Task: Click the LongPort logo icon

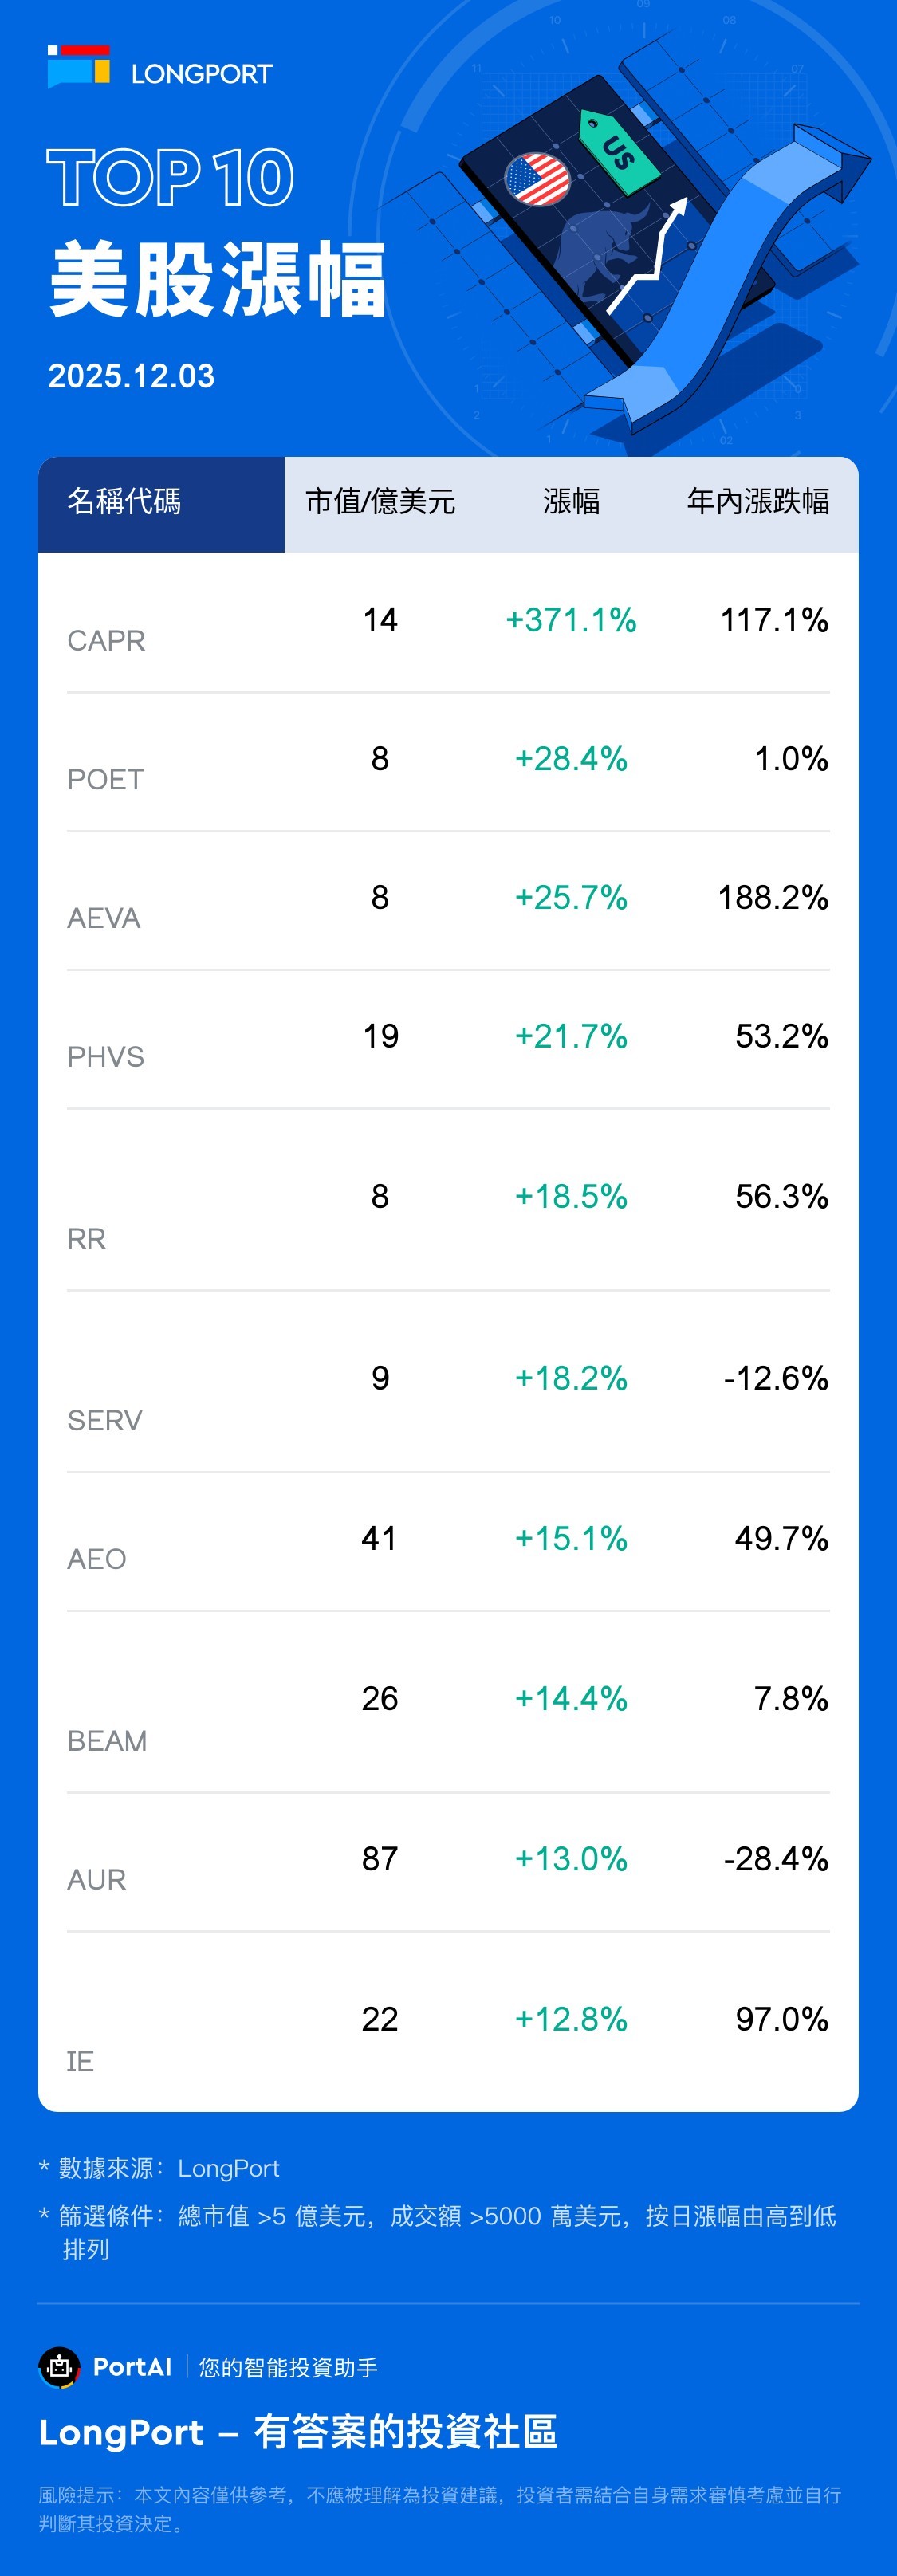Action: click(79, 67)
